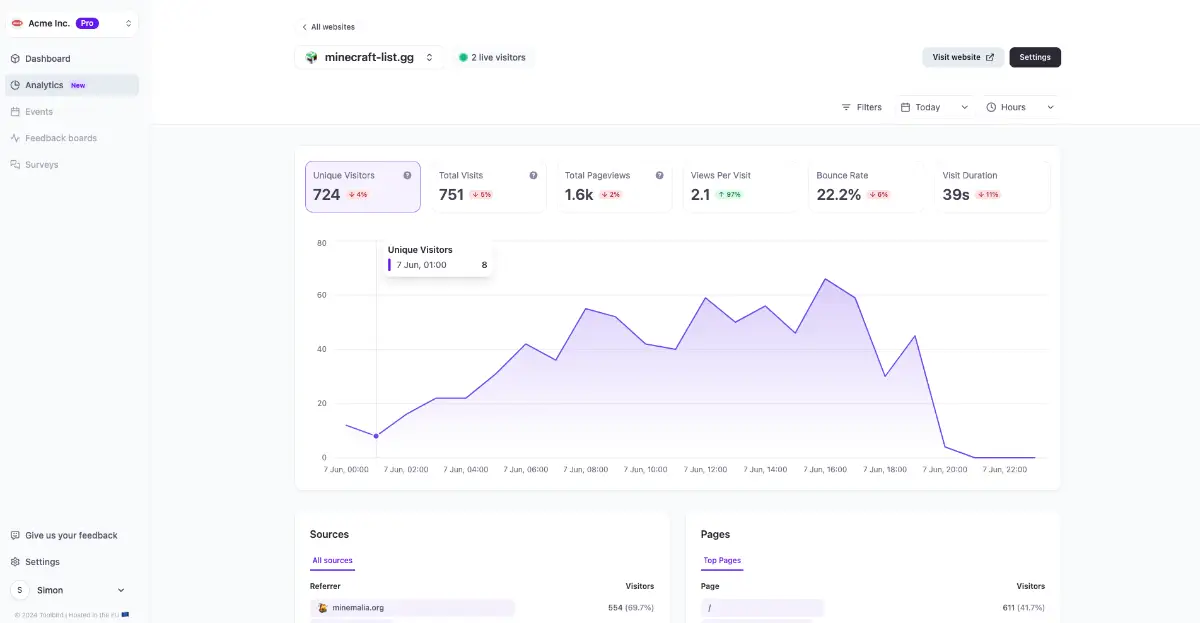1200x623 pixels.
Task: Expand the Hours interval dropdown
Action: click(x=1020, y=107)
